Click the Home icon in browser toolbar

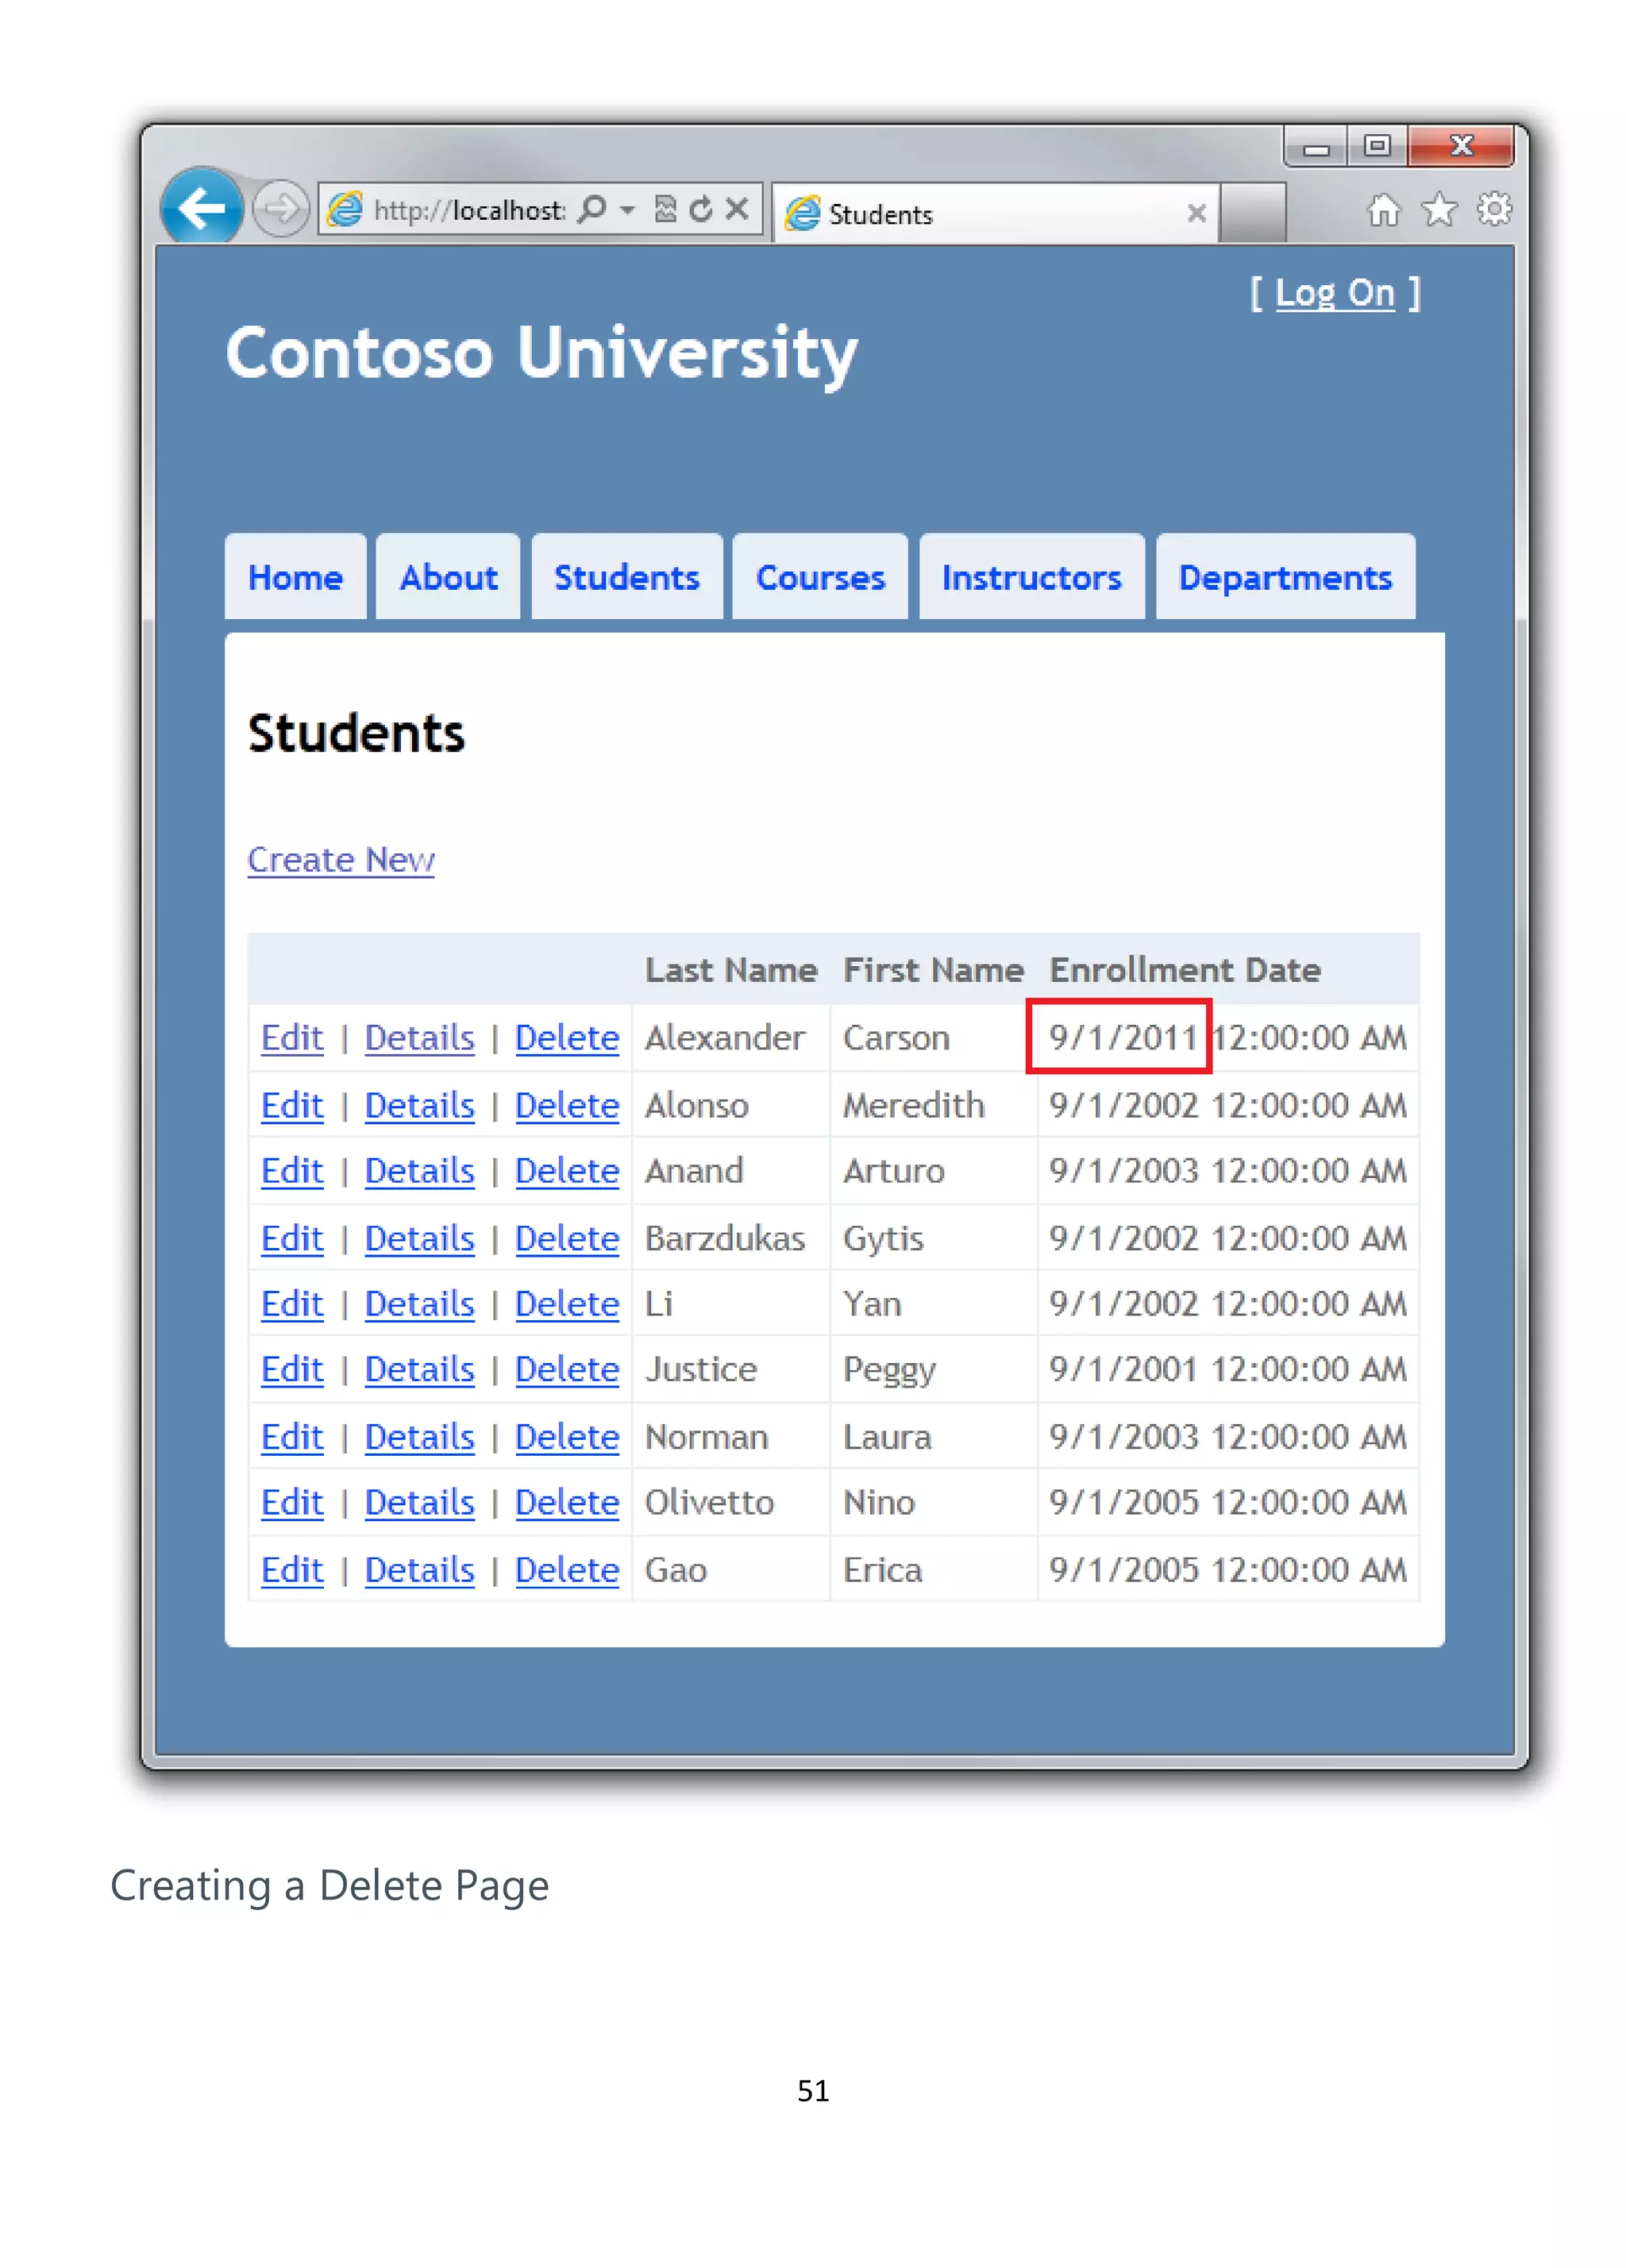(x=1383, y=210)
